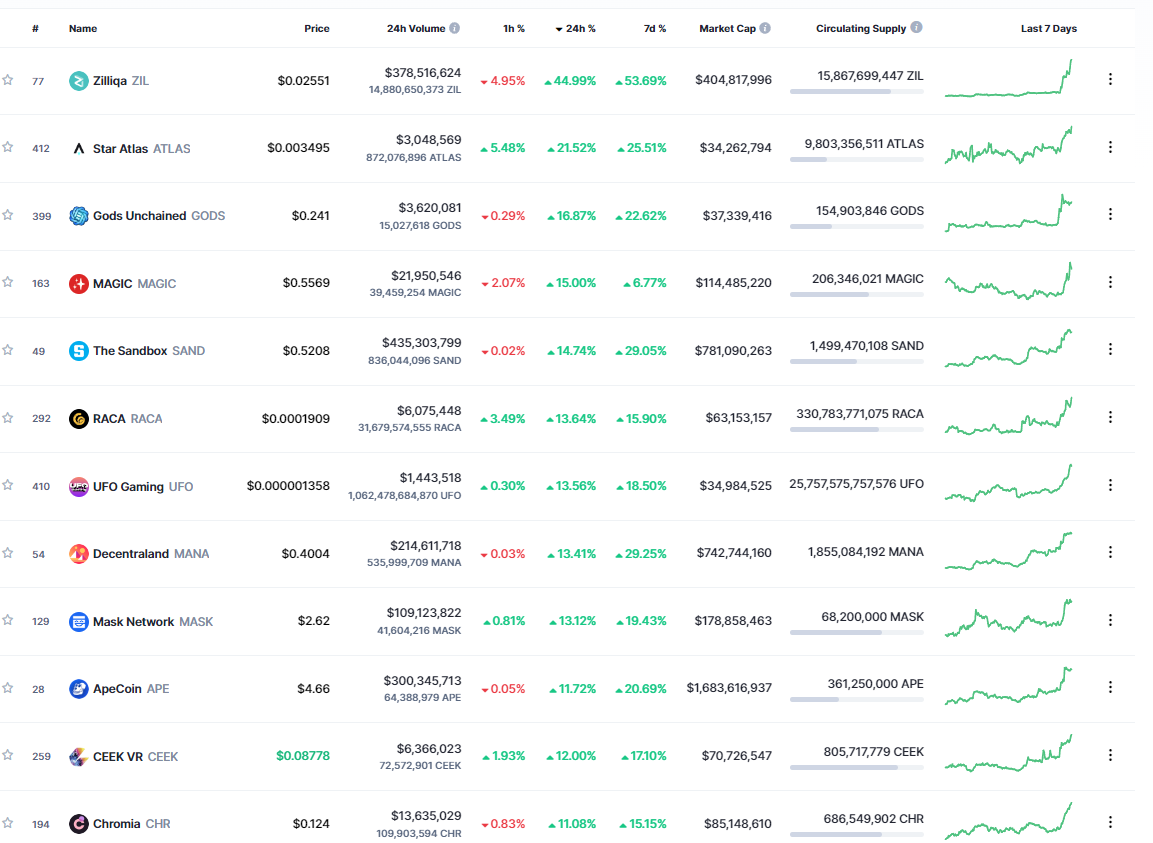Click the MAGIC token logo icon
The height and width of the screenshot is (843, 1153).
pyautogui.click(x=78, y=284)
